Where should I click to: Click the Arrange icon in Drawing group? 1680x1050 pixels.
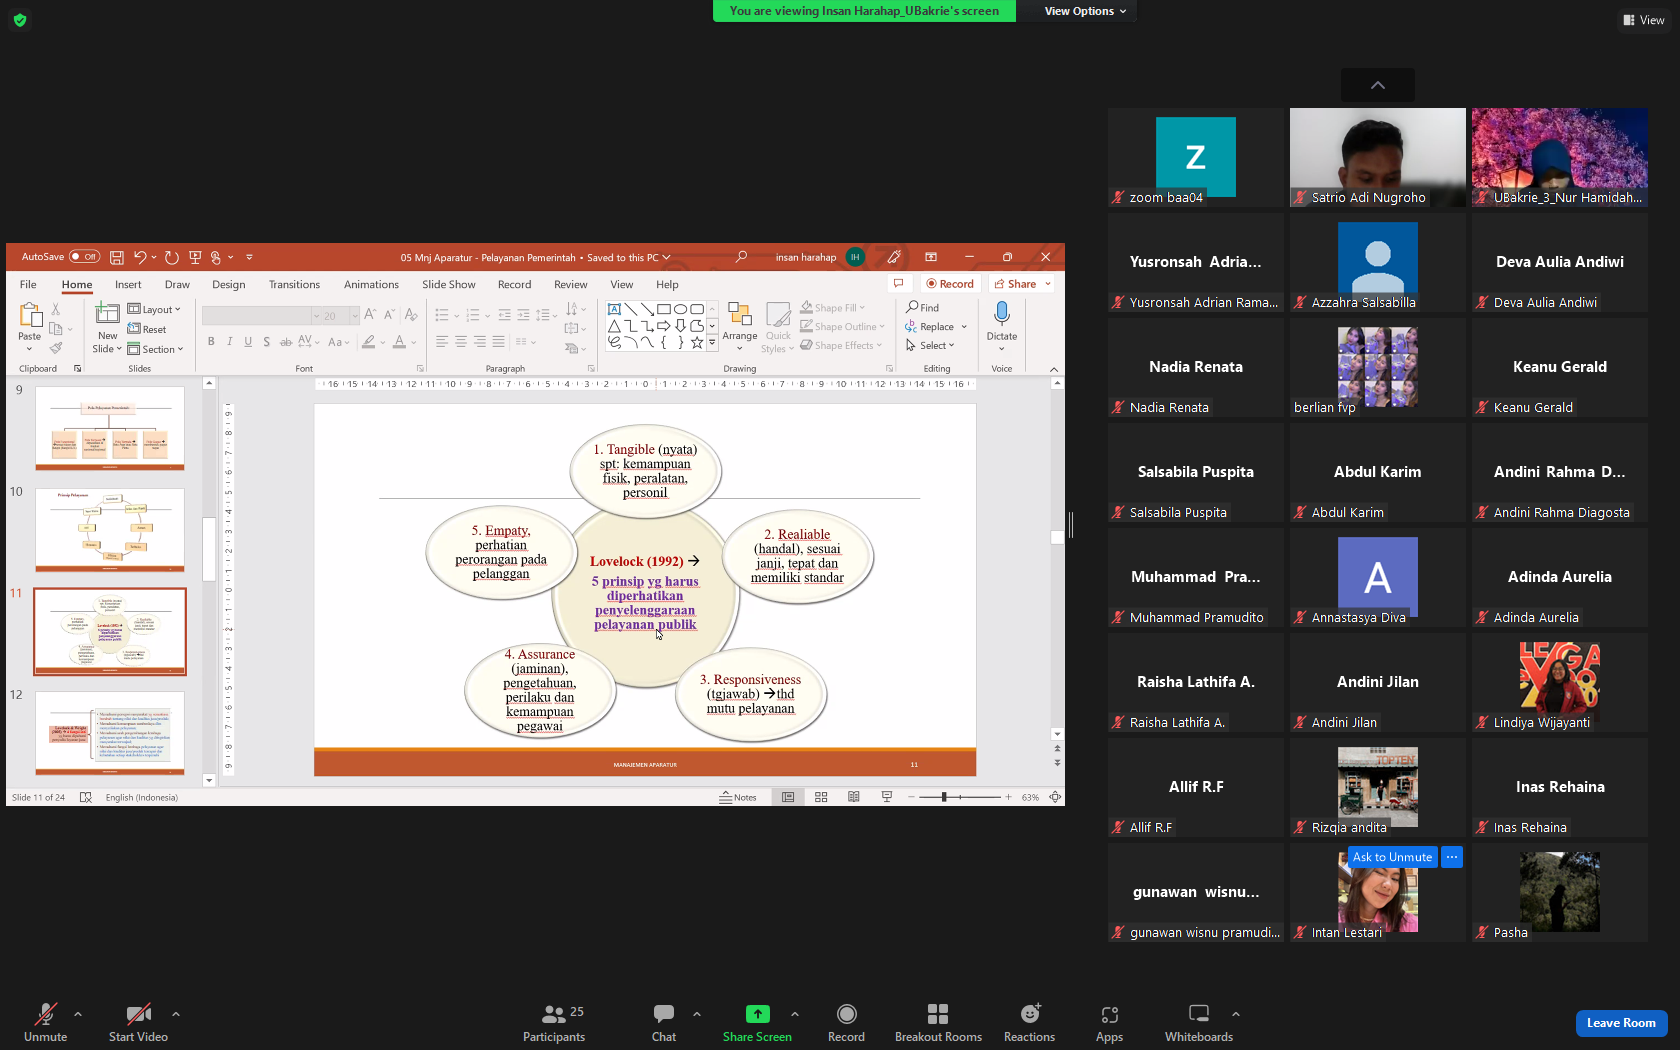pyautogui.click(x=740, y=322)
